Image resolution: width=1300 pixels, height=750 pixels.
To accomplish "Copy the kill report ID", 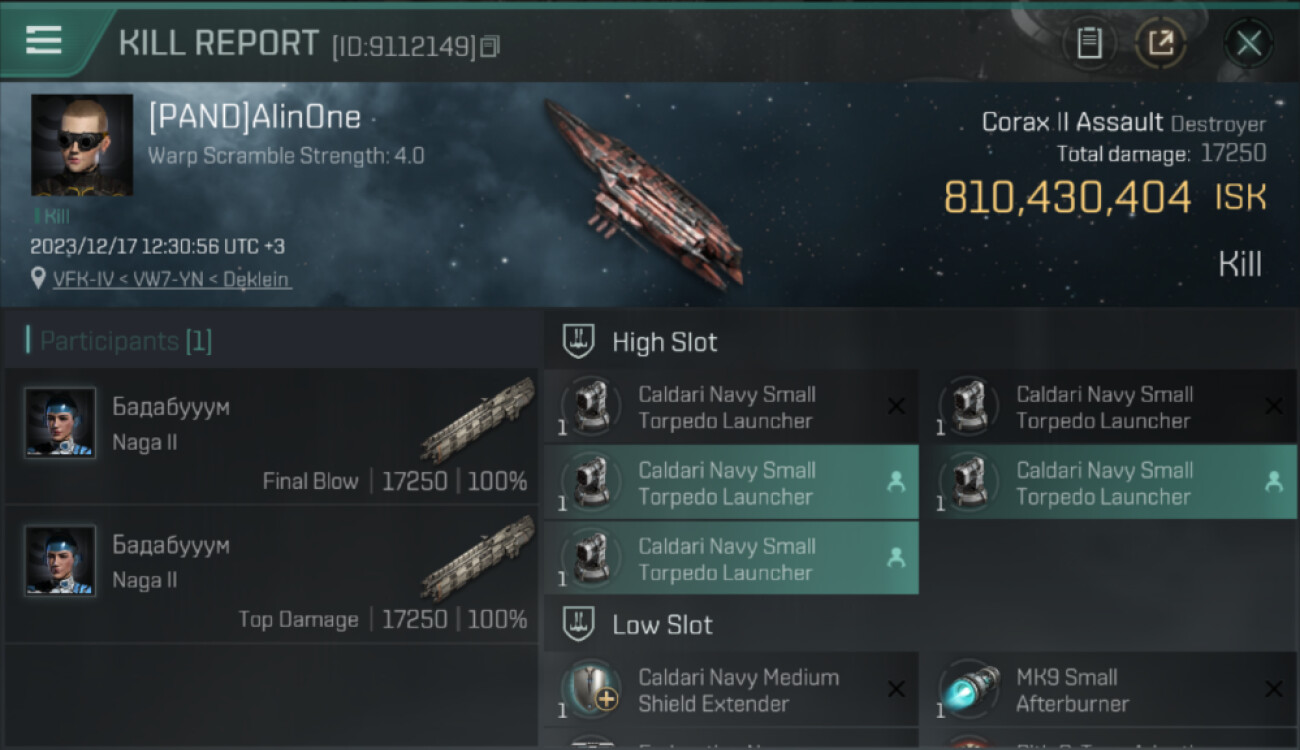I will (x=489, y=46).
